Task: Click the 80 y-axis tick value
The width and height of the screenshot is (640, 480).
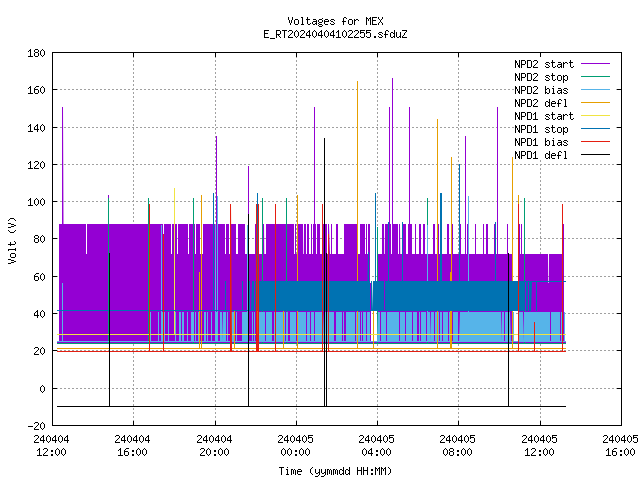Action: point(39,239)
